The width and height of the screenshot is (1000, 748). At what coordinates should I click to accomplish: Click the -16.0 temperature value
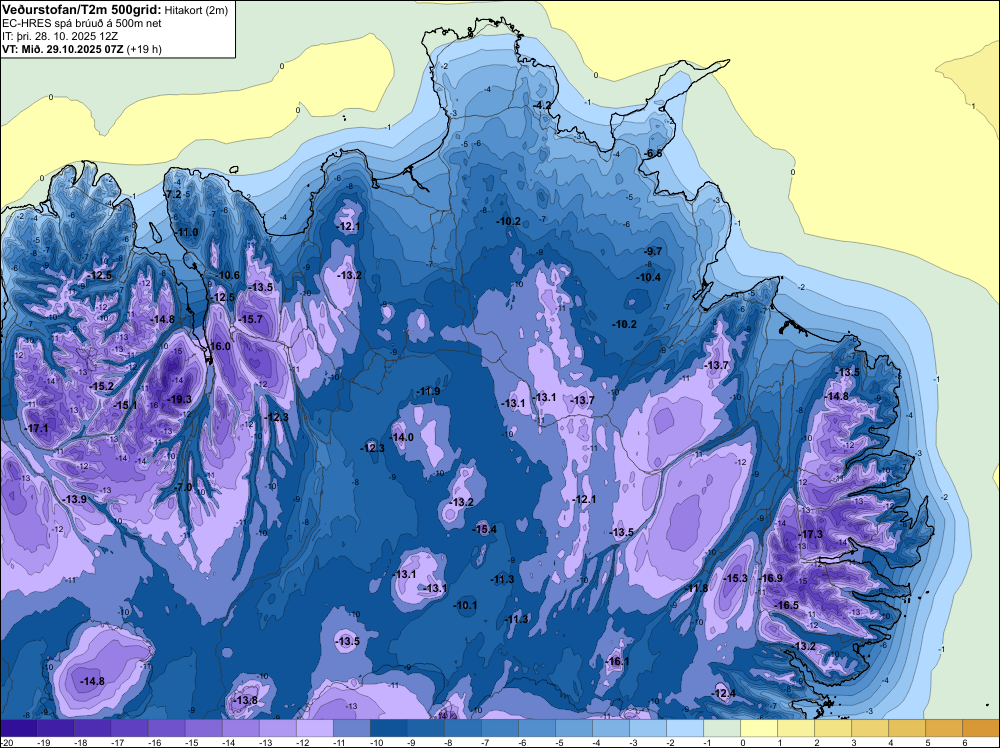click(x=219, y=346)
